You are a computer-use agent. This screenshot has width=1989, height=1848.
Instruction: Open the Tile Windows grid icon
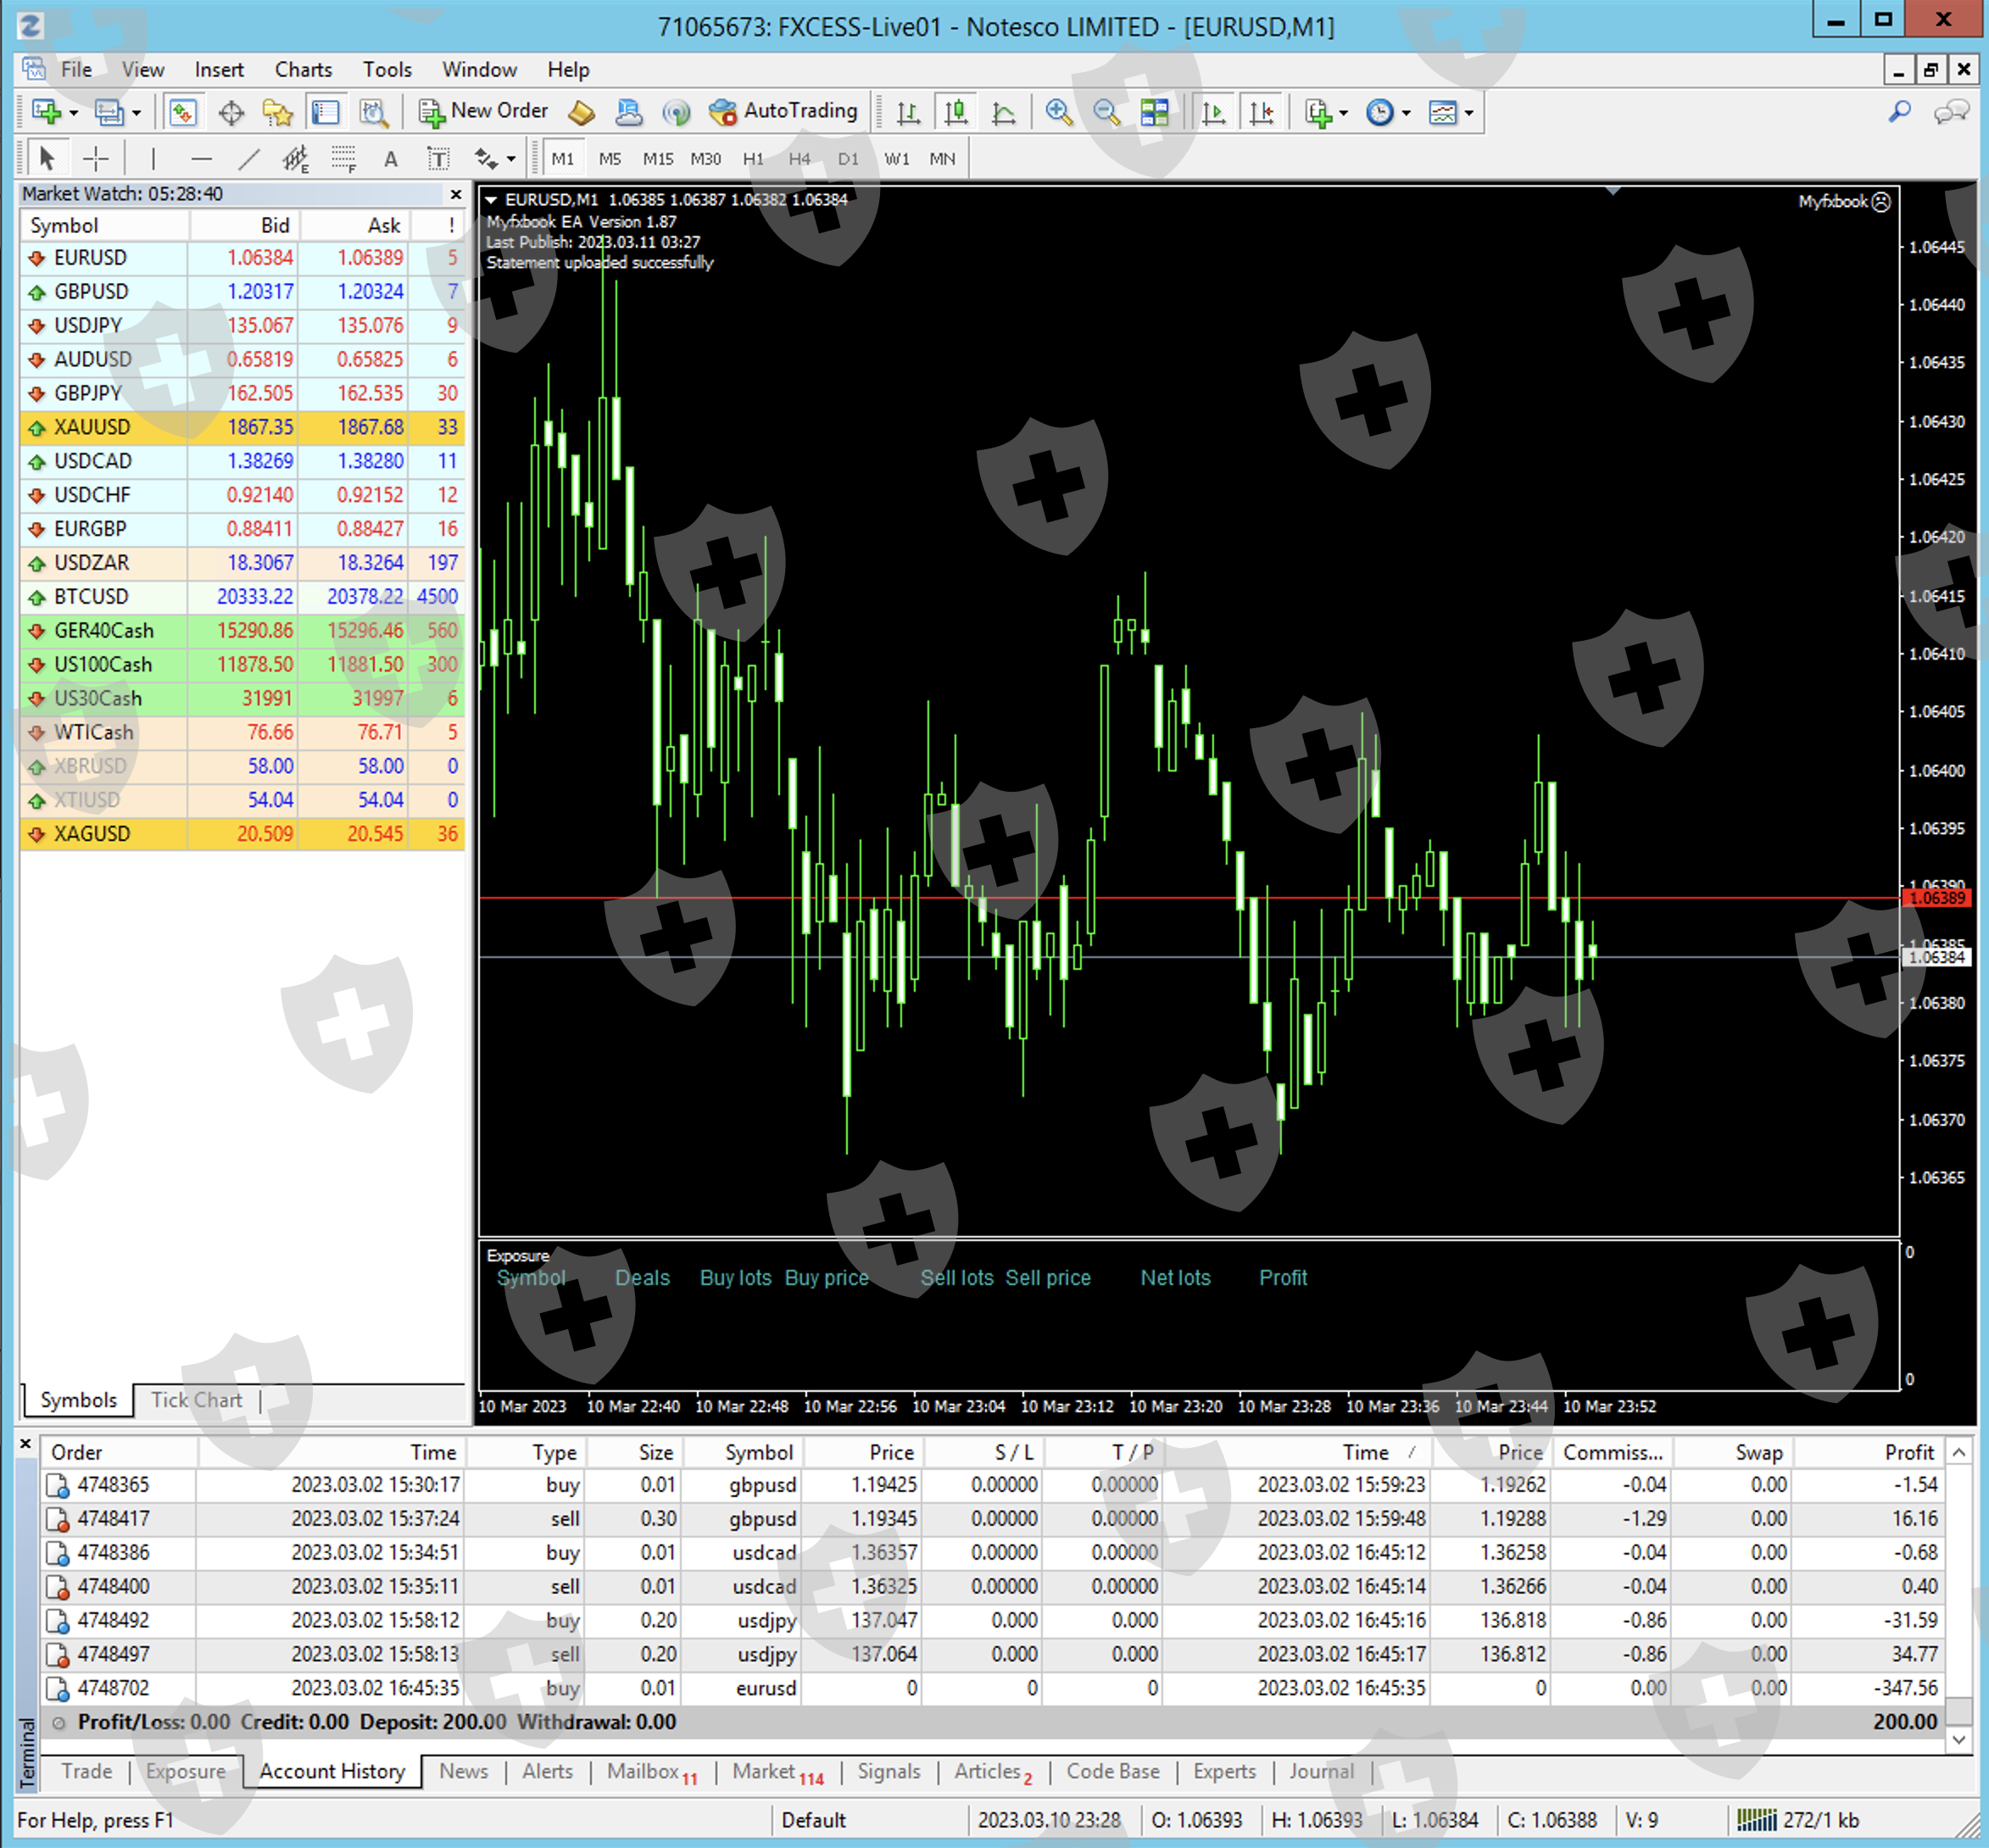pyautogui.click(x=1154, y=112)
